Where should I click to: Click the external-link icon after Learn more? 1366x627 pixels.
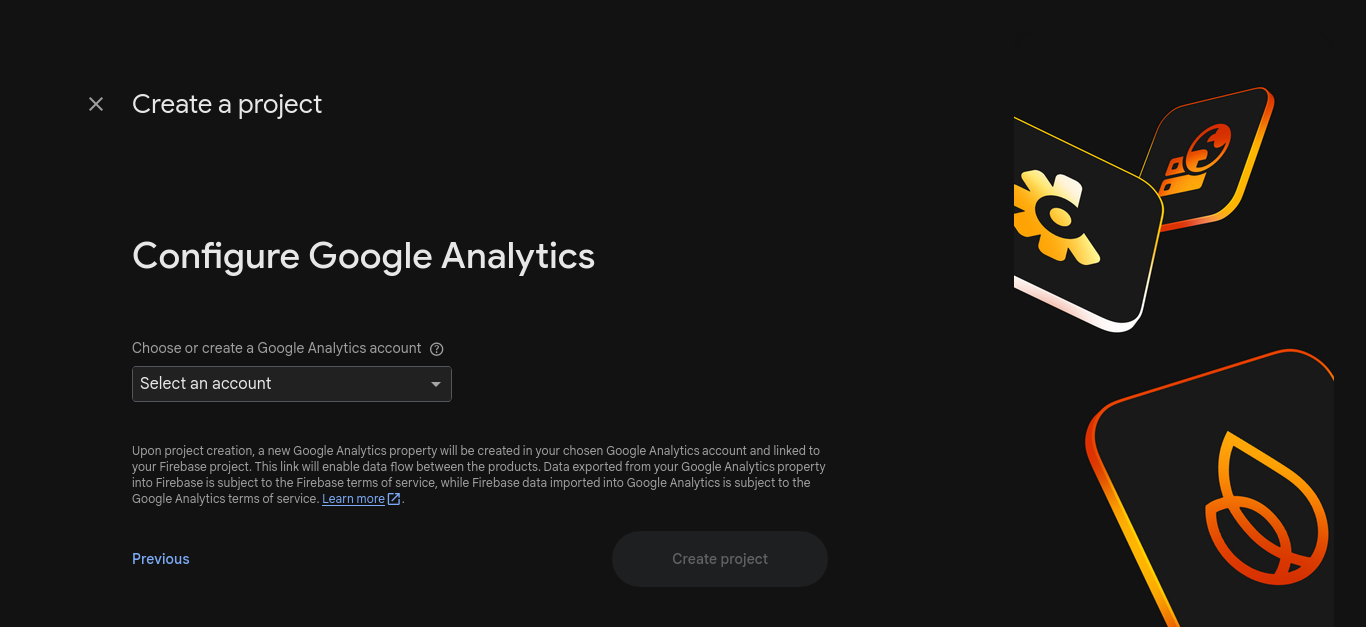click(394, 499)
